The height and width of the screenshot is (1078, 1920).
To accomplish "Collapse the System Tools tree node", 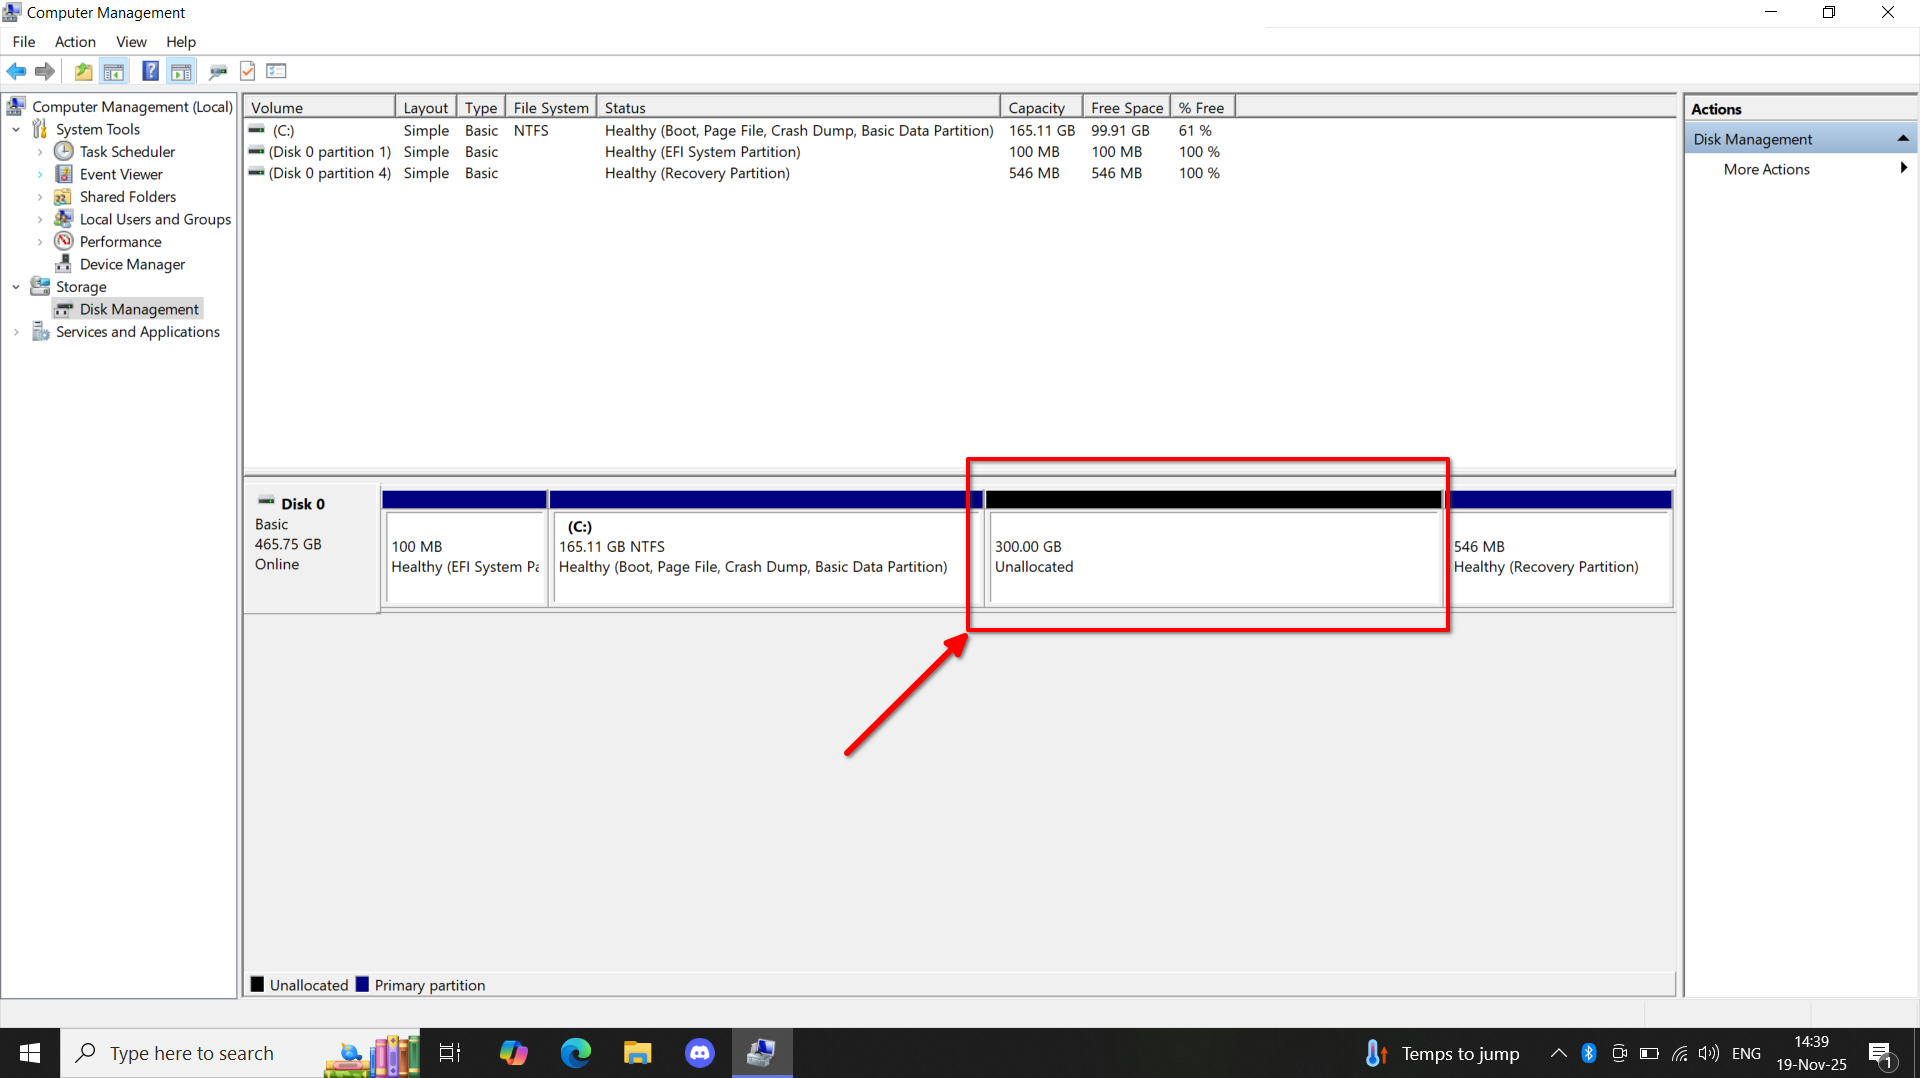I will click(16, 130).
